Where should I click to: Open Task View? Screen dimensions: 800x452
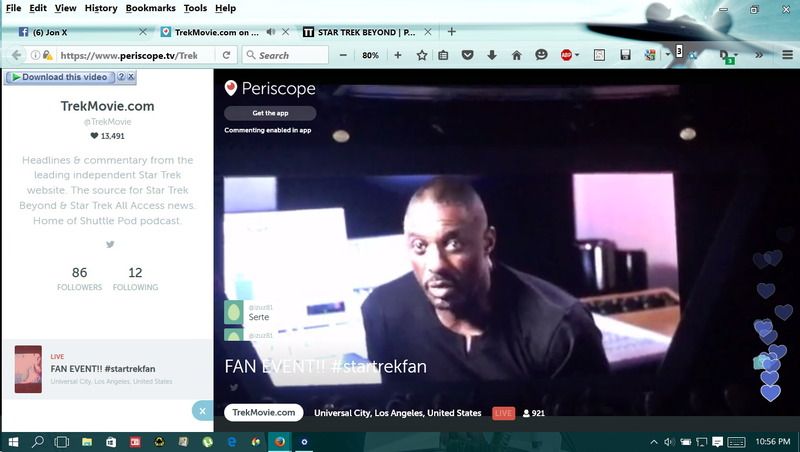62,442
